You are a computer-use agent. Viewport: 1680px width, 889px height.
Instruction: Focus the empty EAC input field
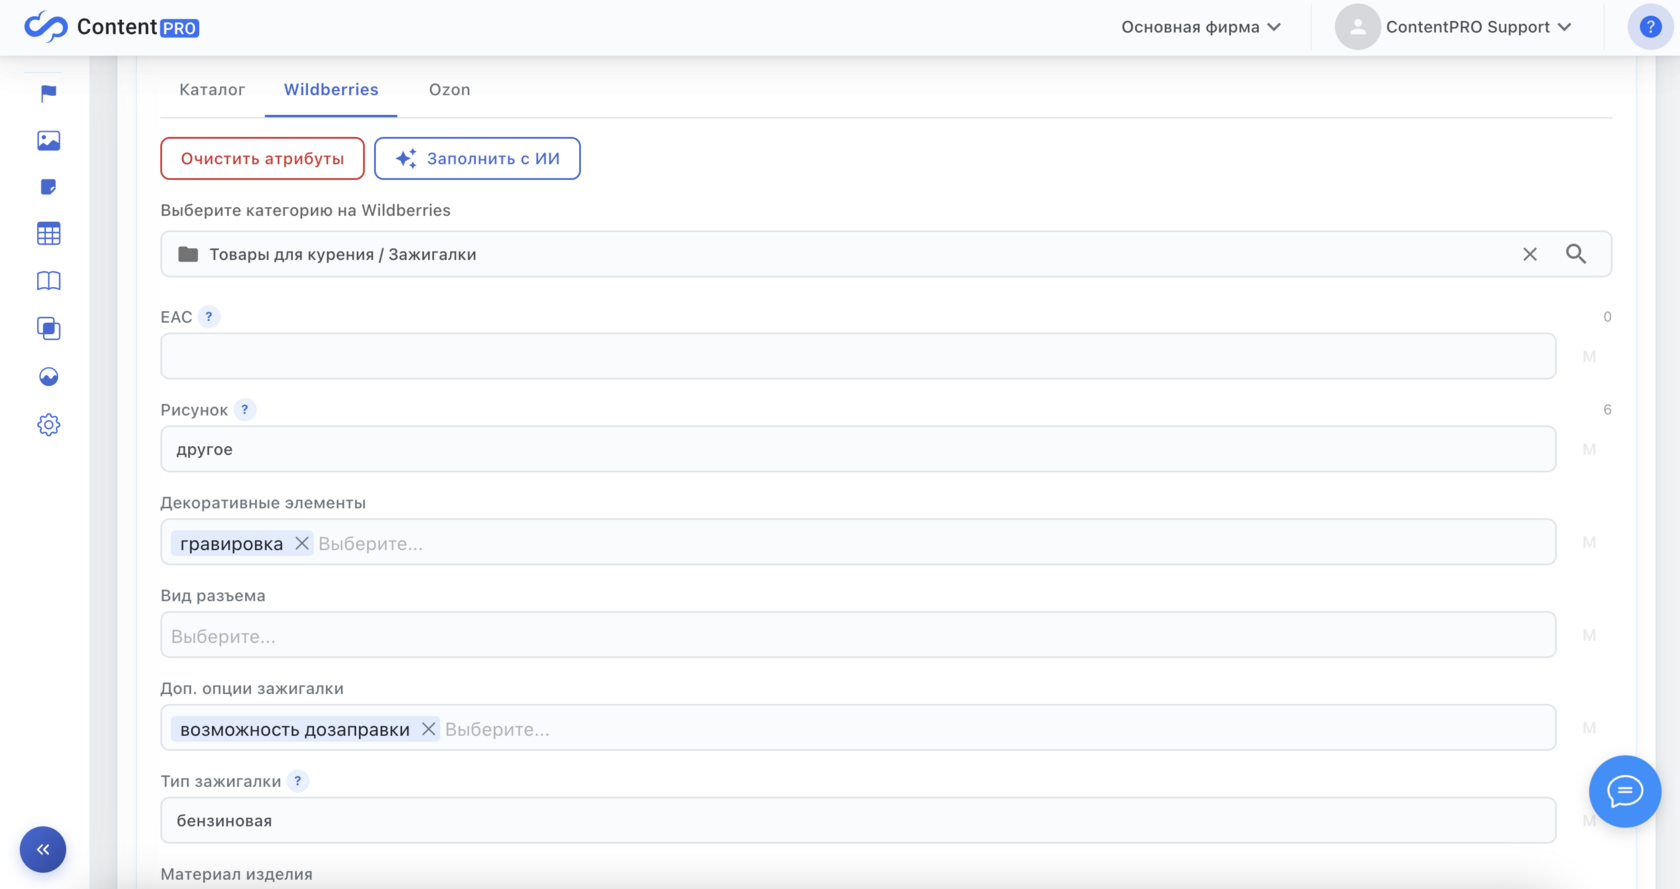click(x=858, y=356)
